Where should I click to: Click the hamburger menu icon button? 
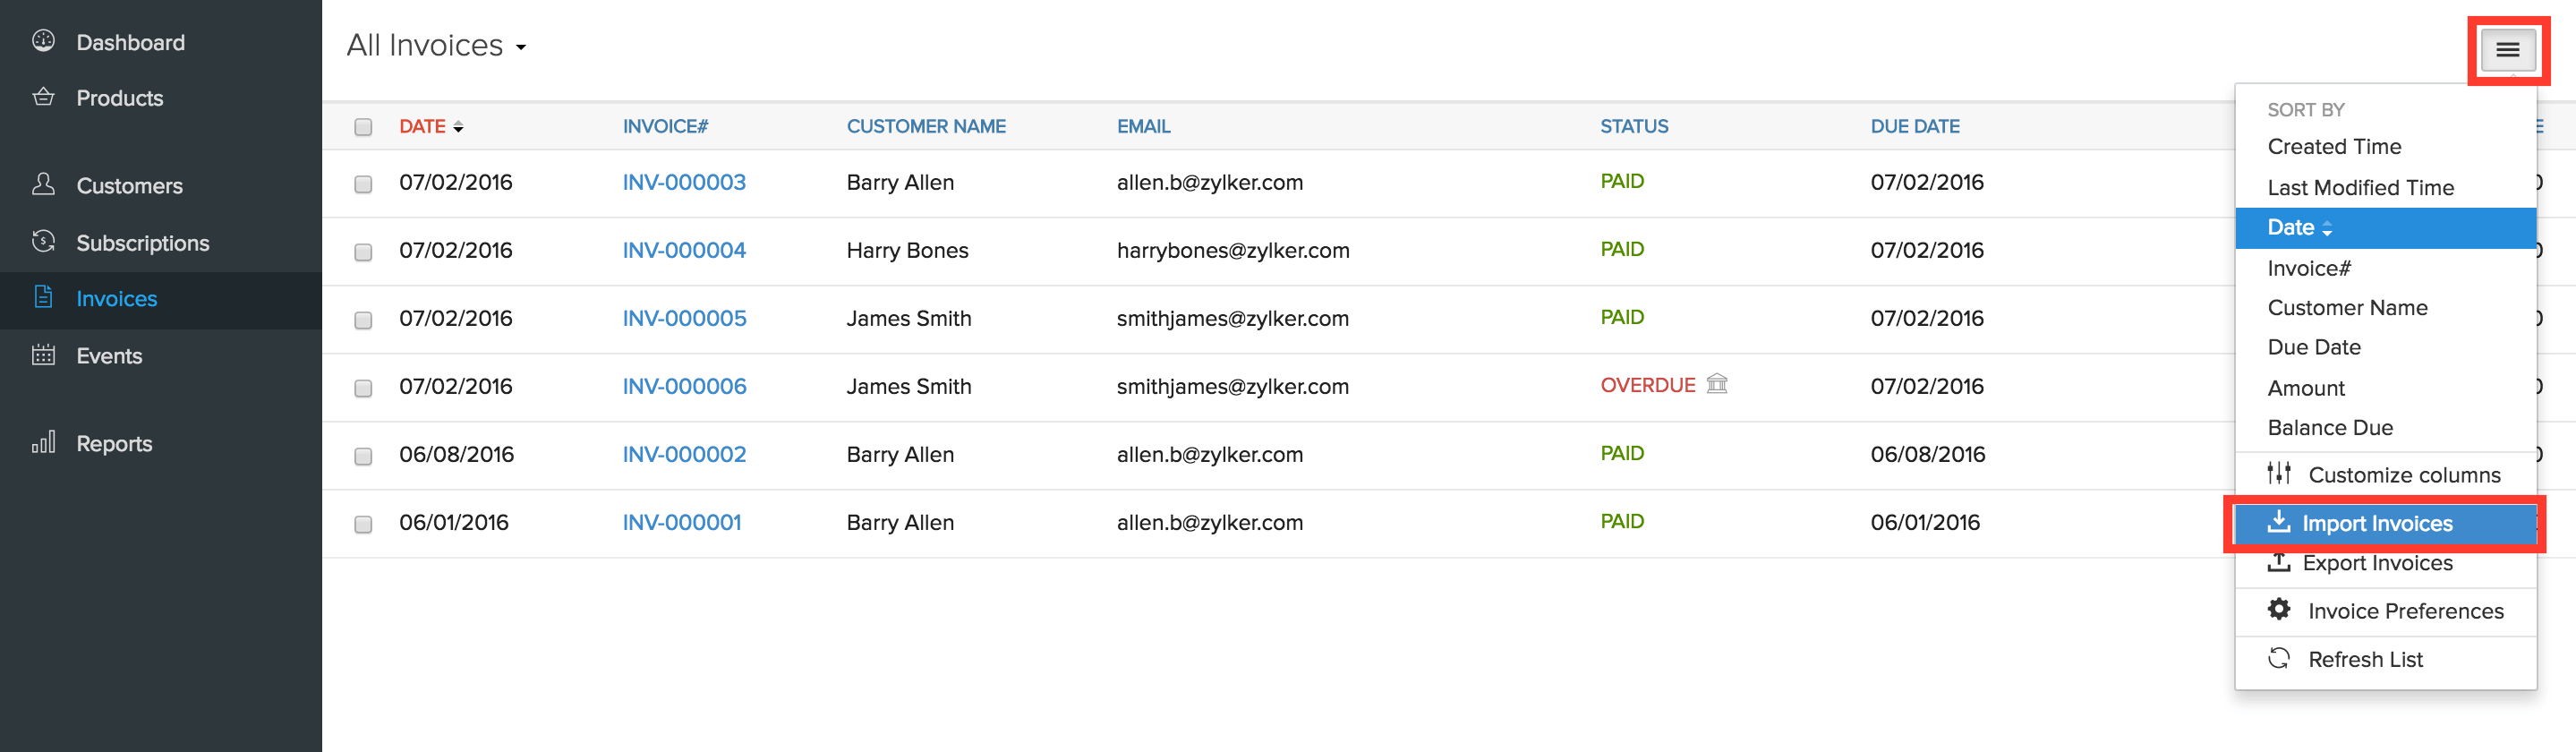2506,50
